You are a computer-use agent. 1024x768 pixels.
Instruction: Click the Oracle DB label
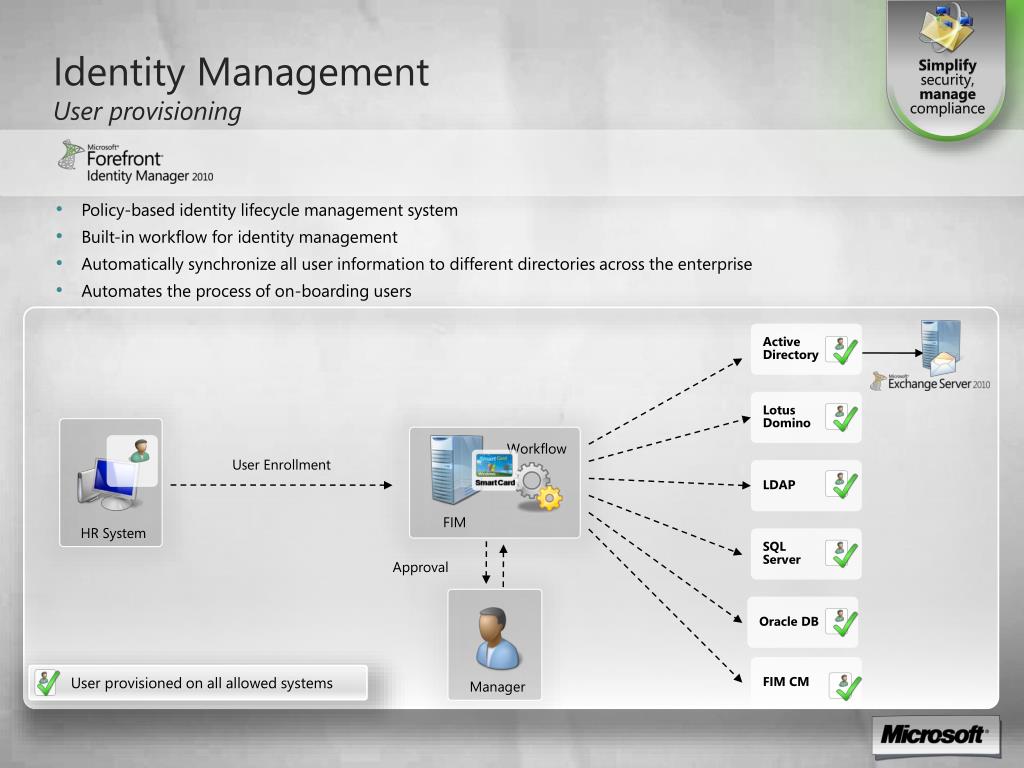pyautogui.click(x=788, y=621)
